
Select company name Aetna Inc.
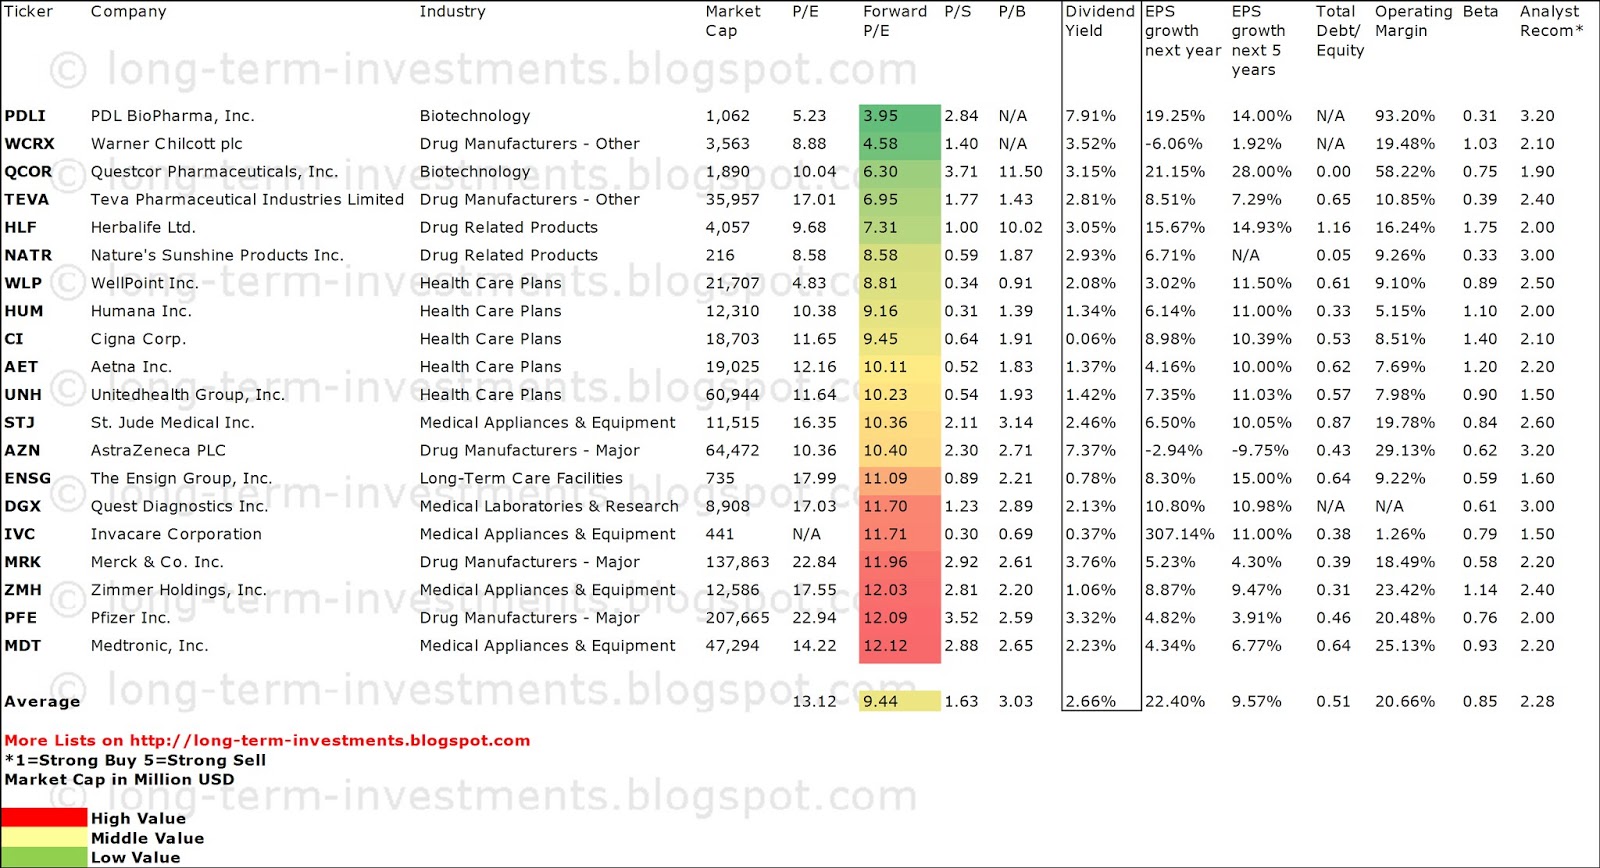pyautogui.click(x=131, y=368)
